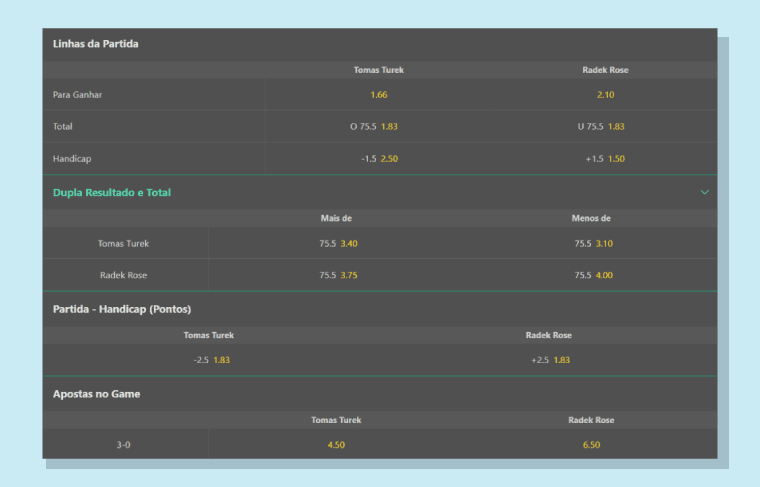
Task: Click Radek Rose row label in Dupla Resultado
Action: pyautogui.click(x=123, y=275)
